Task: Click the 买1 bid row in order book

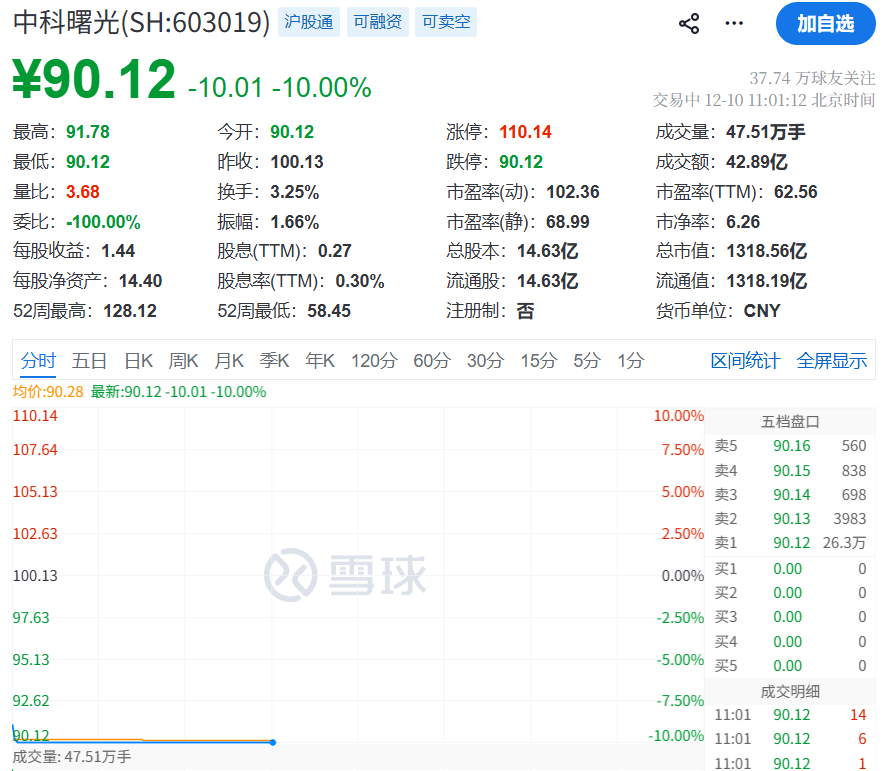Action: pyautogui.click(x=788, y=568)
